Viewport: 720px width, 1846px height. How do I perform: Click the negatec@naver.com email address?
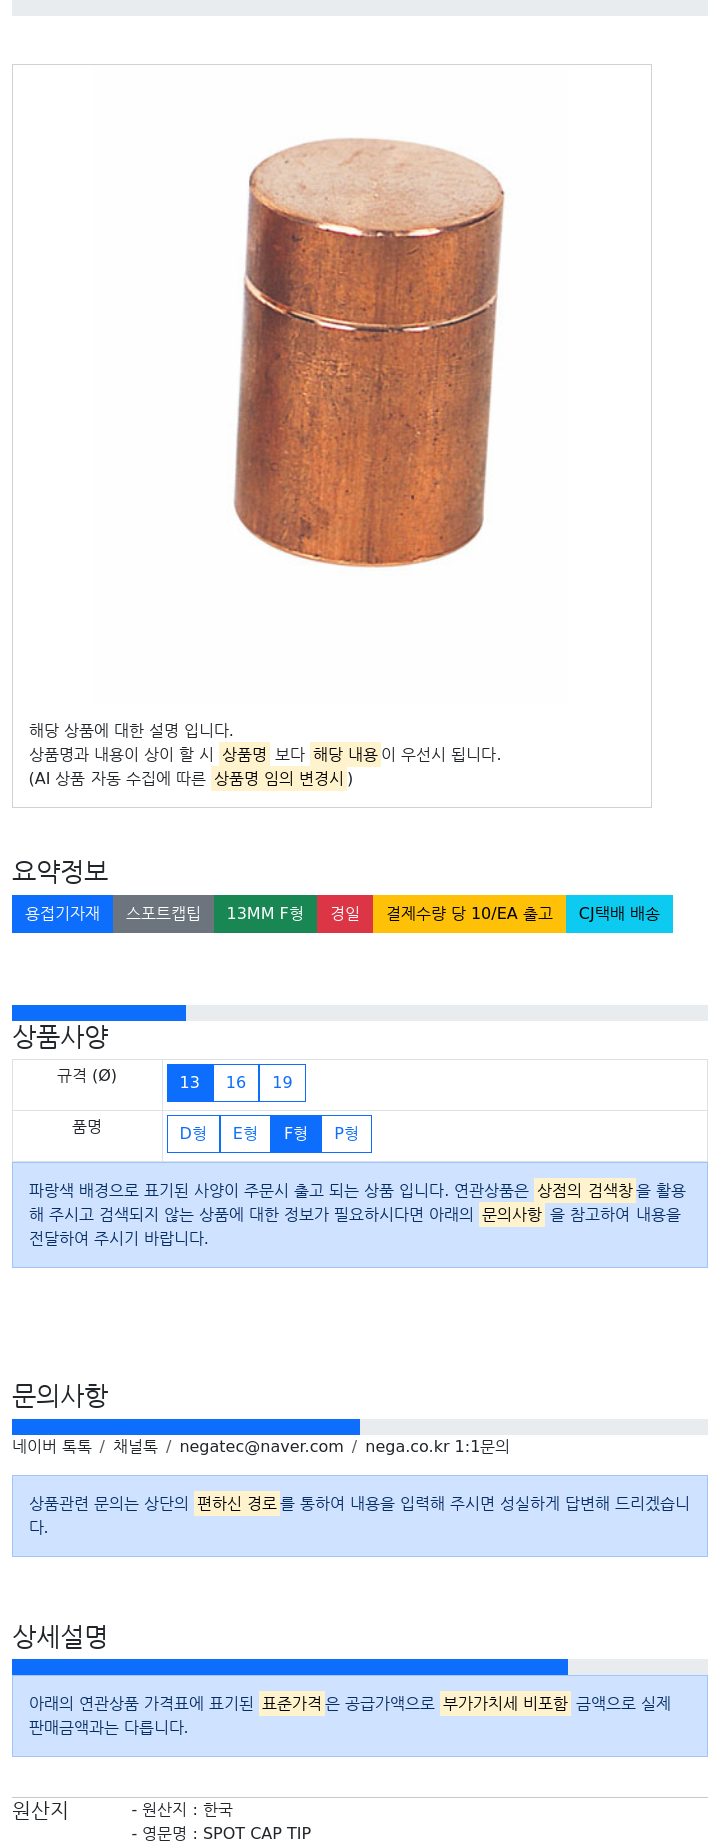point(261,1446)
